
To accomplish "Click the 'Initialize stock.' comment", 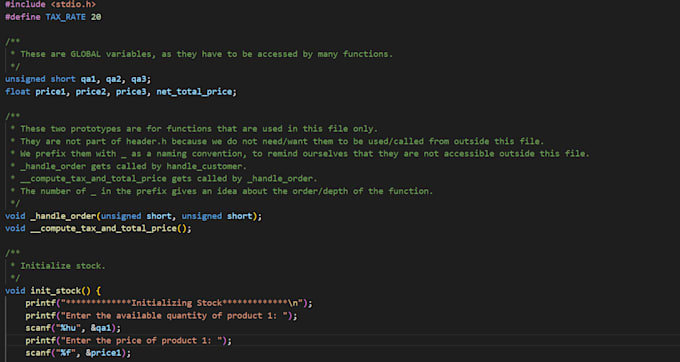I will [63, 266].
